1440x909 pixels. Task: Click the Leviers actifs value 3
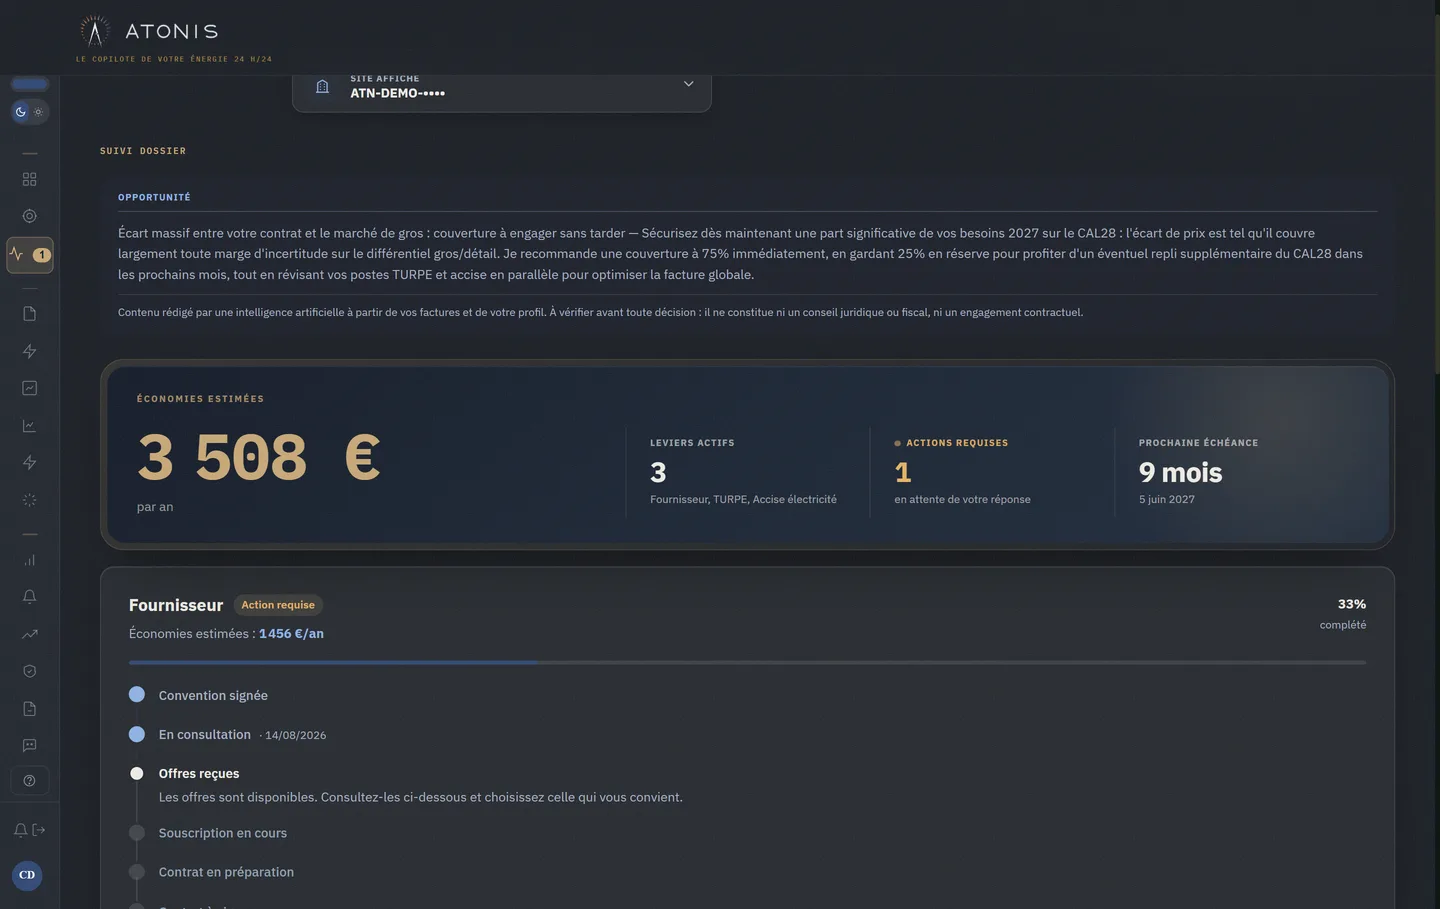(x=658, y=472)
